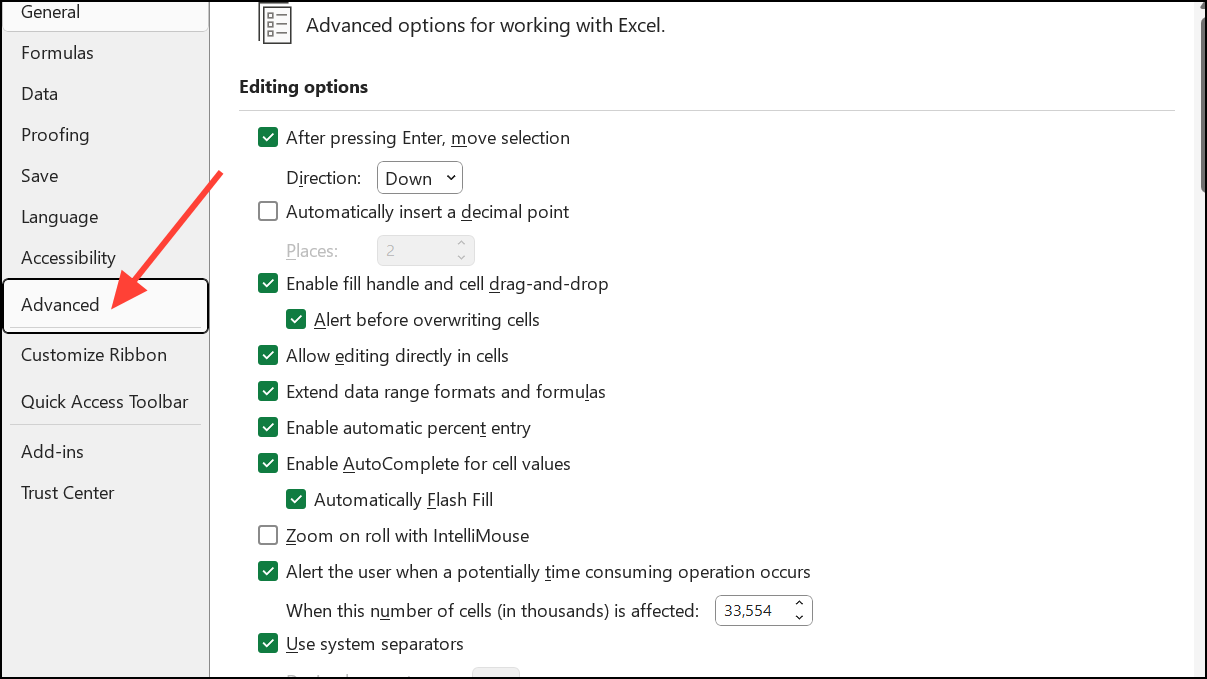Open the Trust Center page
1207x679 pixels.
(x=67, y=492)
